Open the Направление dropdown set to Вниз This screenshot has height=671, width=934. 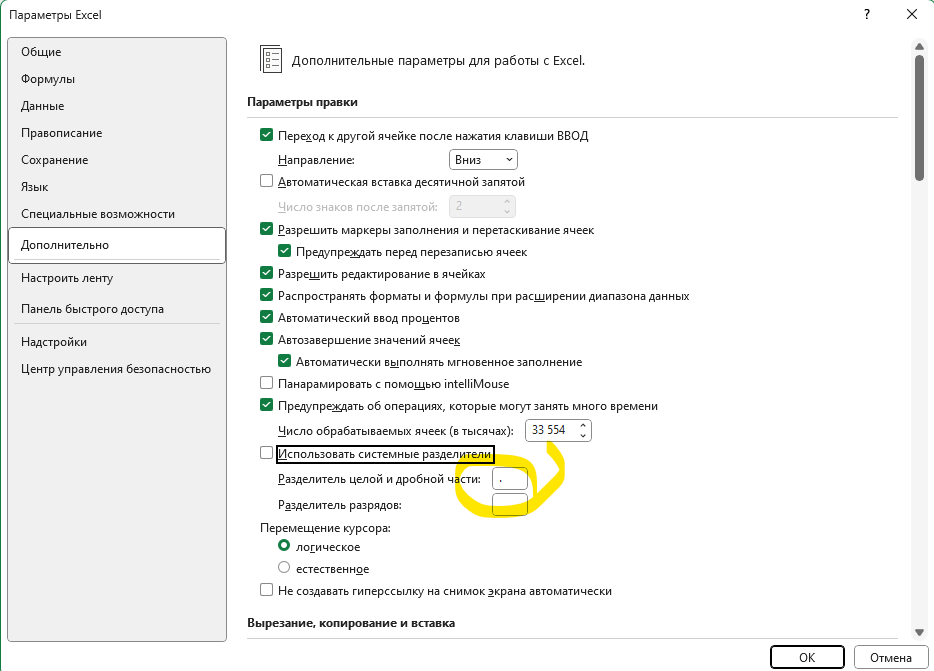483,160
